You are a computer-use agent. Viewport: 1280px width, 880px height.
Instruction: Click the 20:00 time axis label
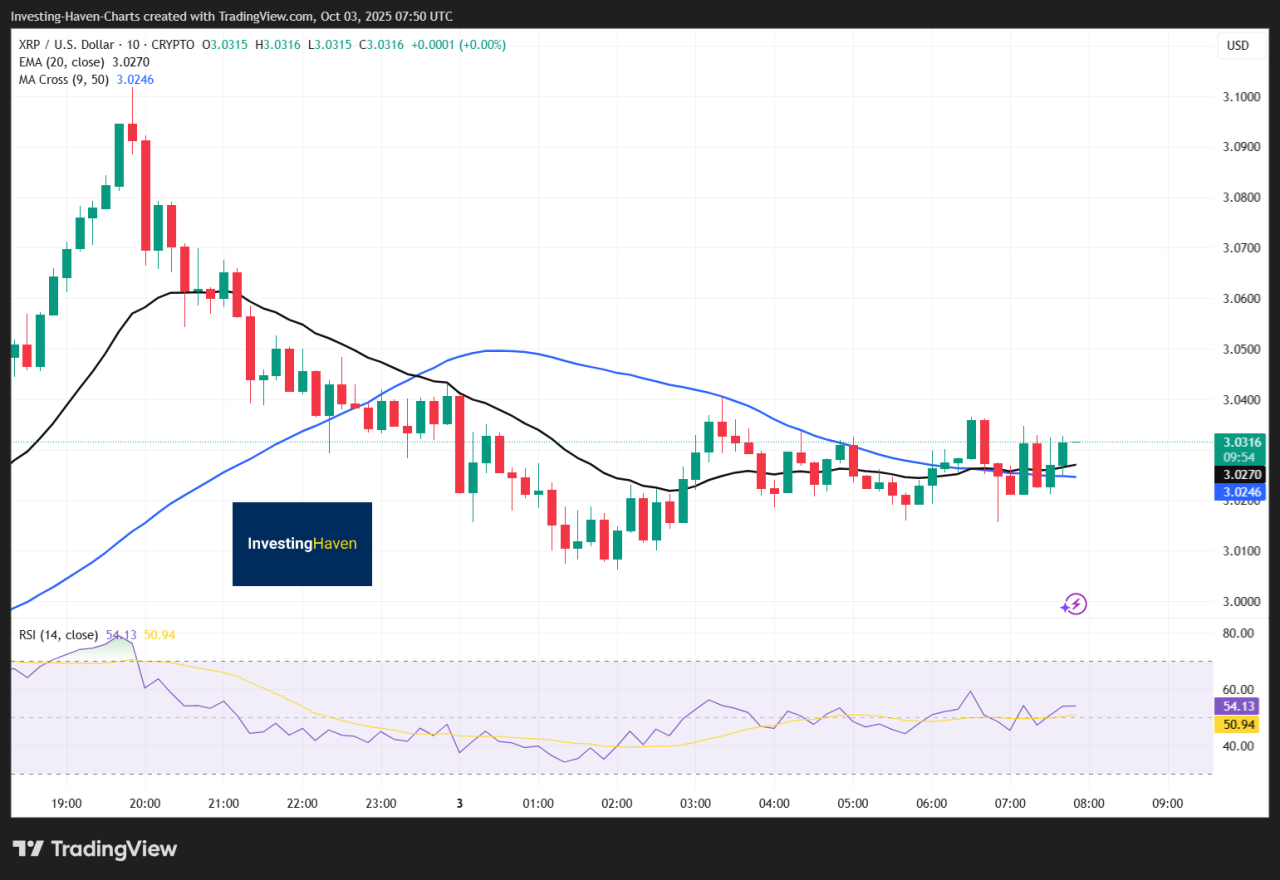click(x=145, y=803)
